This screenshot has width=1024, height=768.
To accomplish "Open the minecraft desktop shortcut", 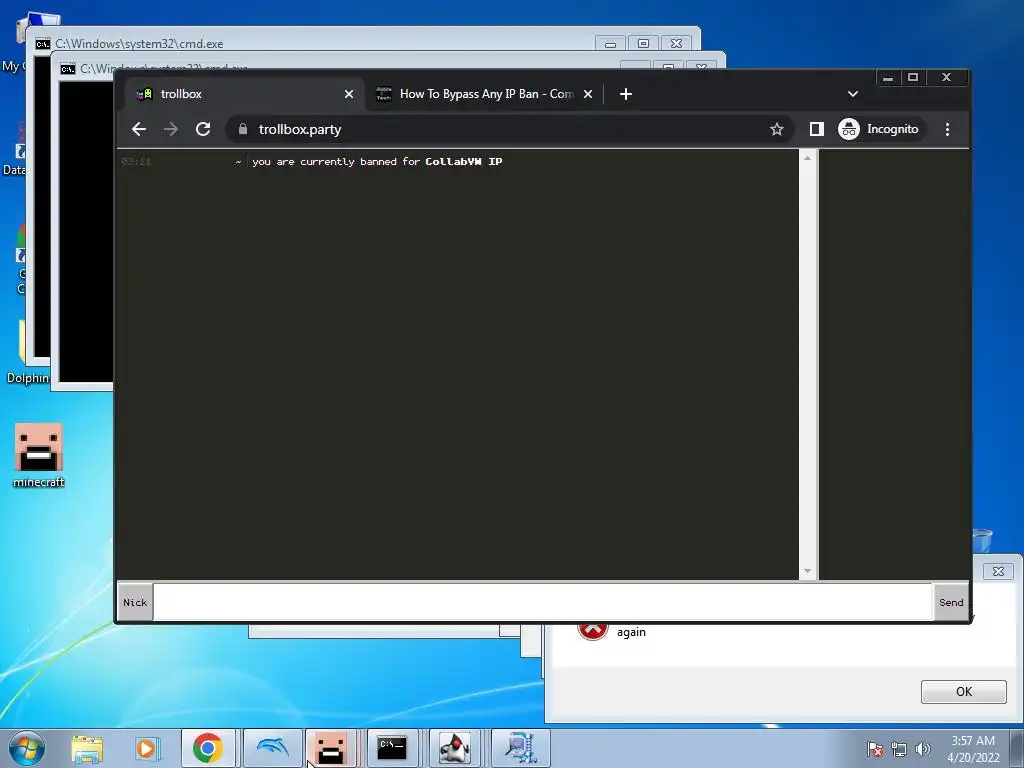I will click(x=39, y=455).
